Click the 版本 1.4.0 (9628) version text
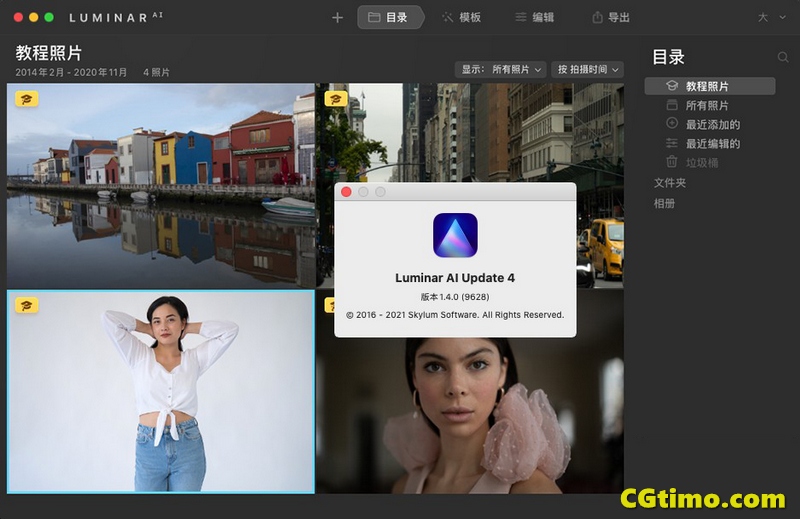 [x=455, y=297]
